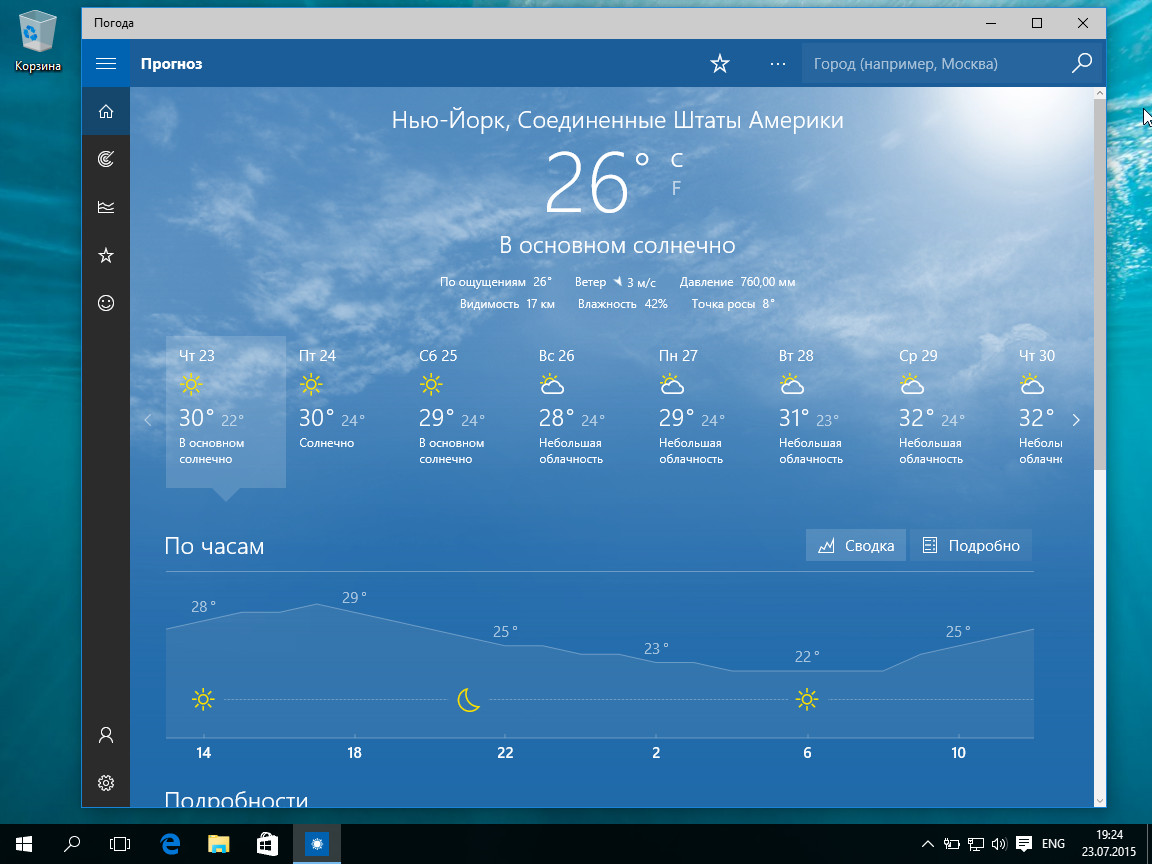
Task: Select Celsius temperature unit
Action: click(x=677, y=159)
